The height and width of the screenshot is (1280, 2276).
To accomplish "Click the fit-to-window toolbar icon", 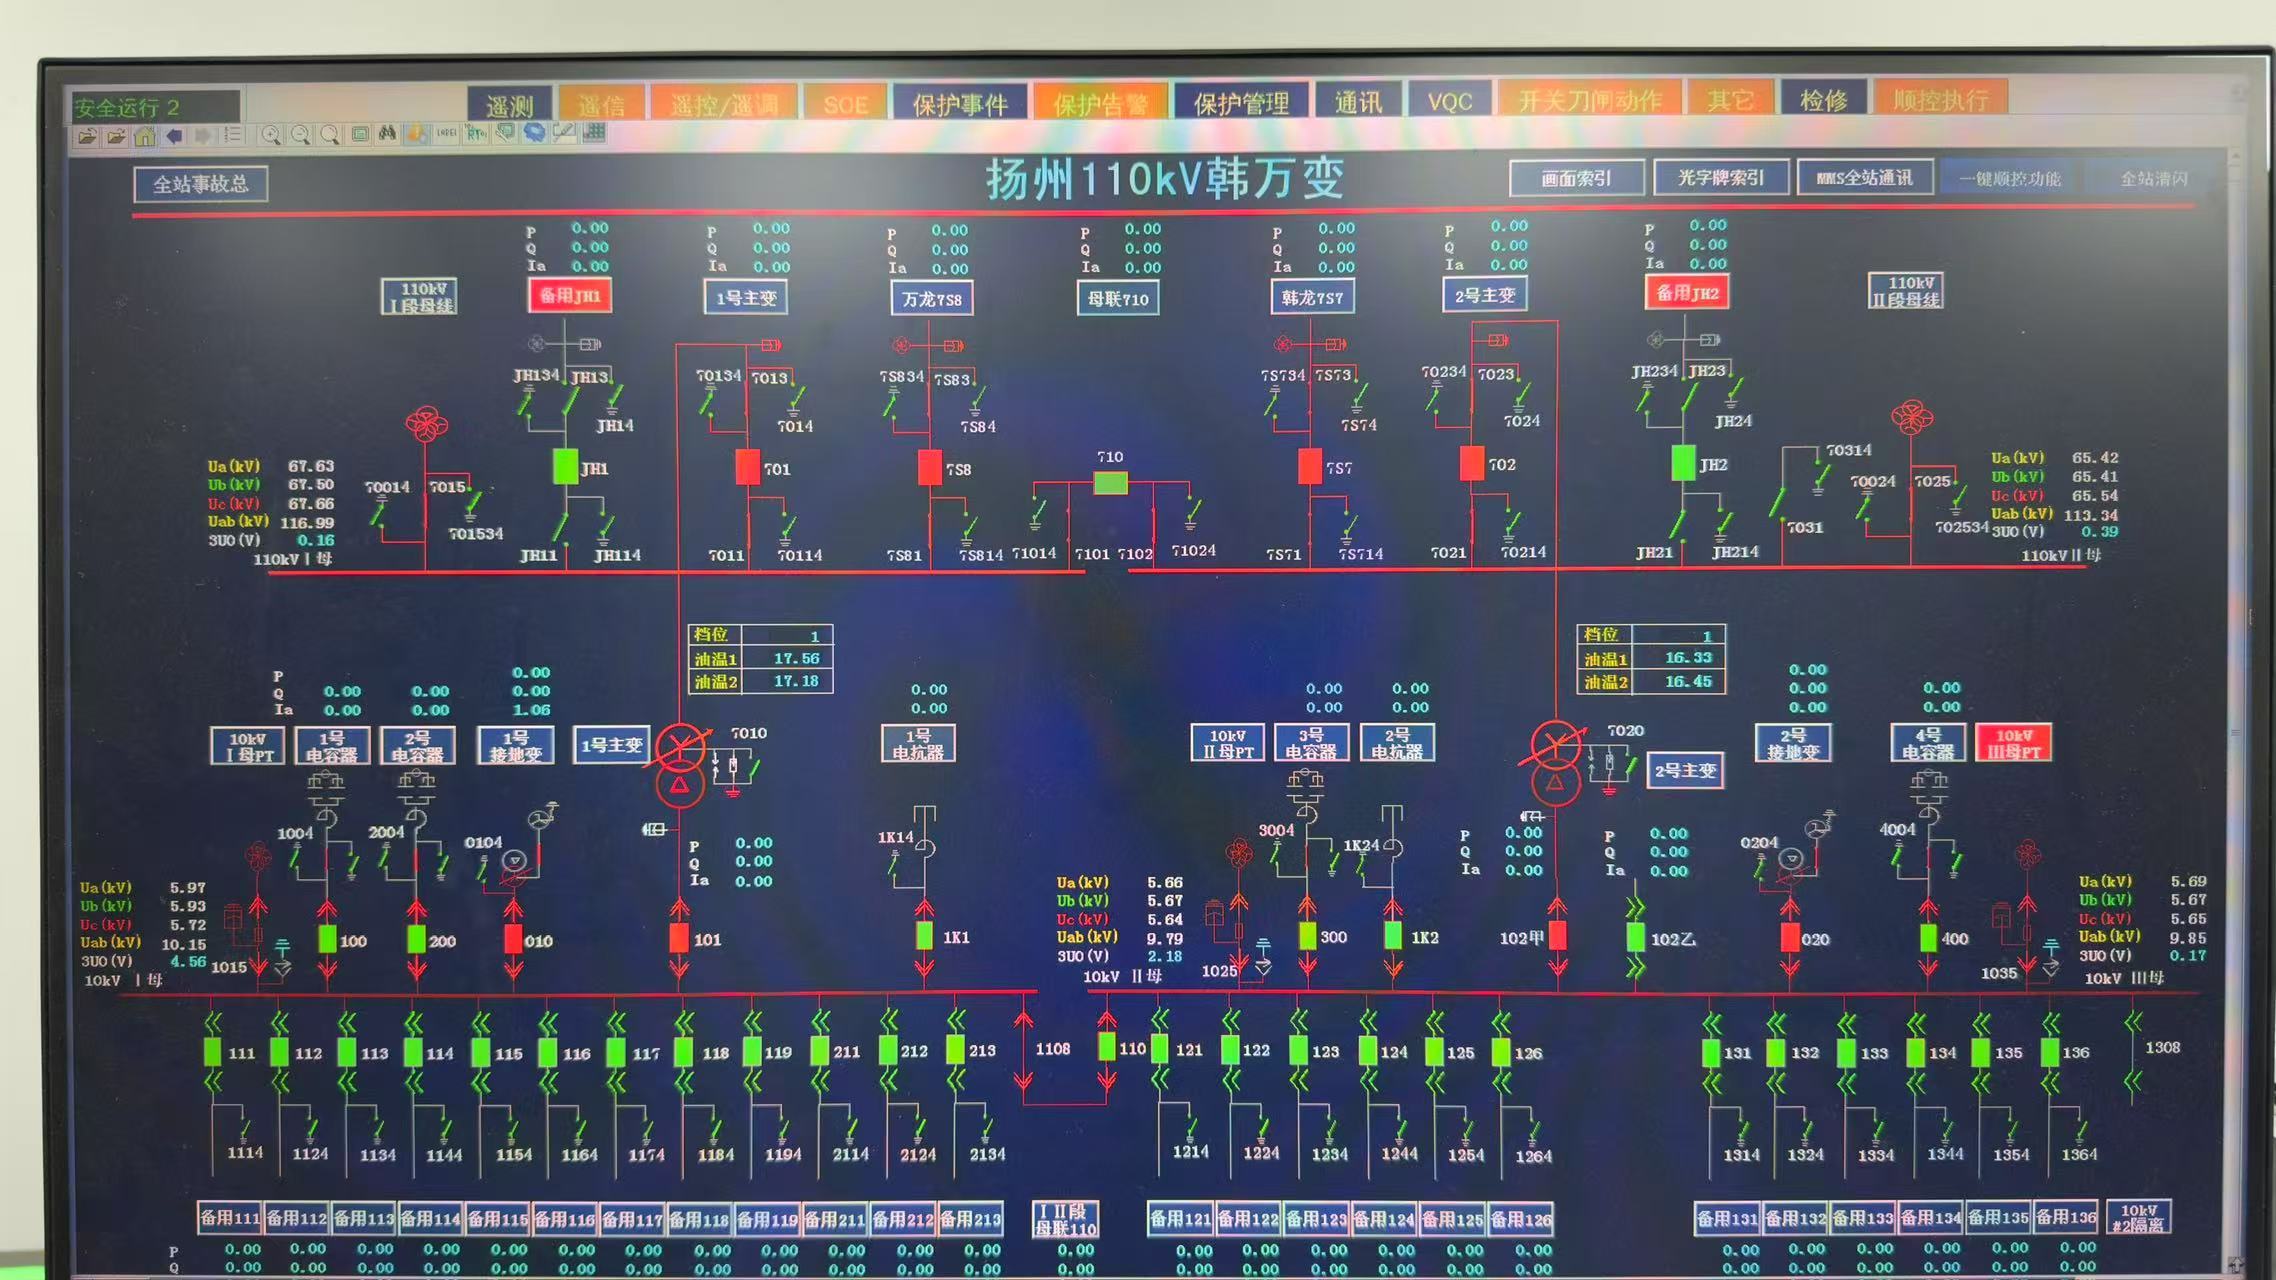I will (x=360, y=134).
